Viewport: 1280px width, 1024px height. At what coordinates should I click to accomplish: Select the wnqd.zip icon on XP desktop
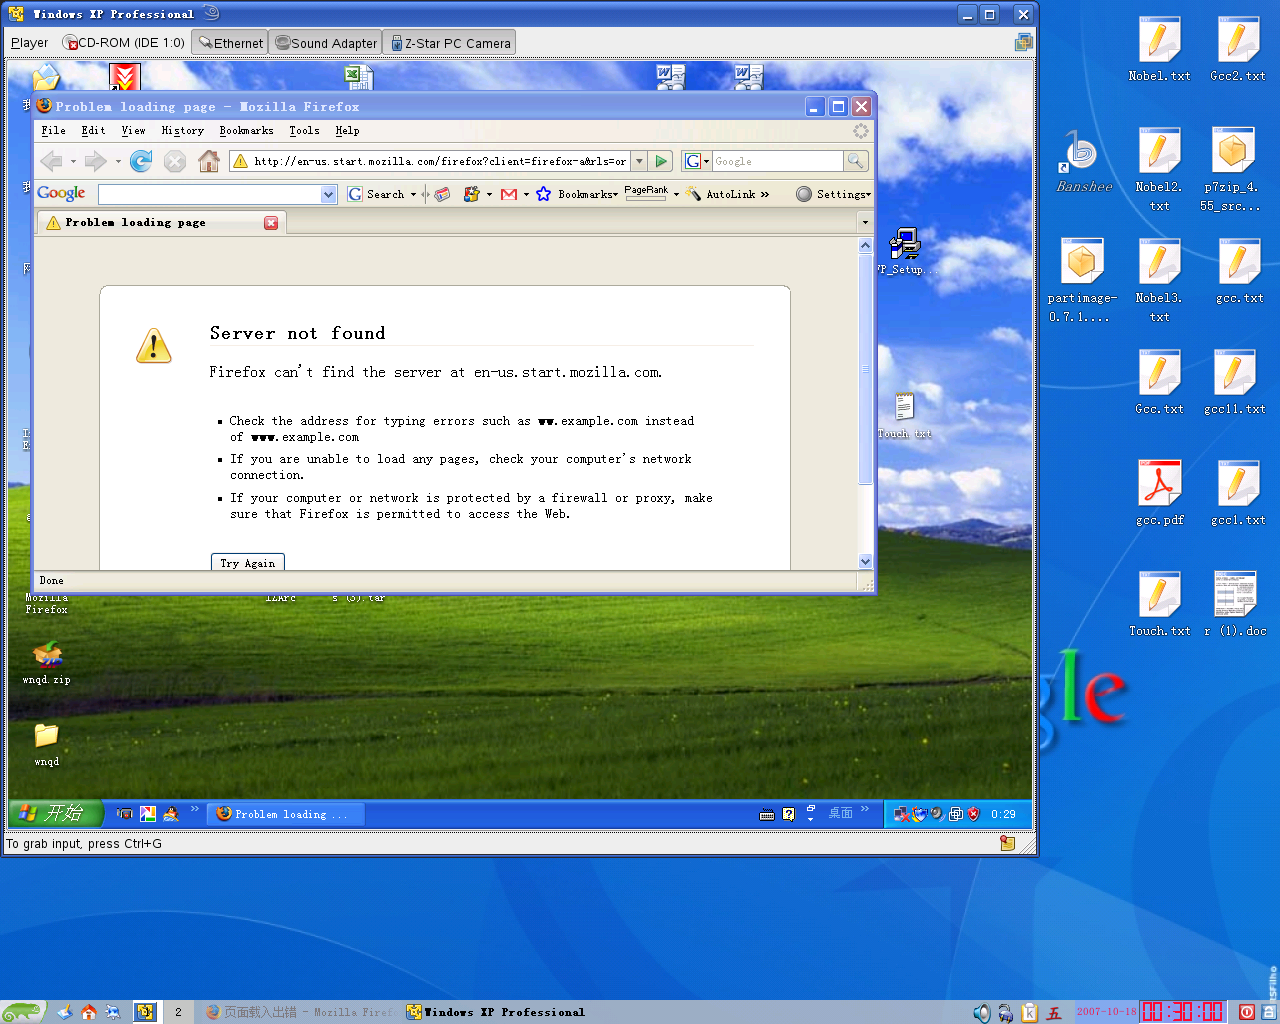pos(47,663)
